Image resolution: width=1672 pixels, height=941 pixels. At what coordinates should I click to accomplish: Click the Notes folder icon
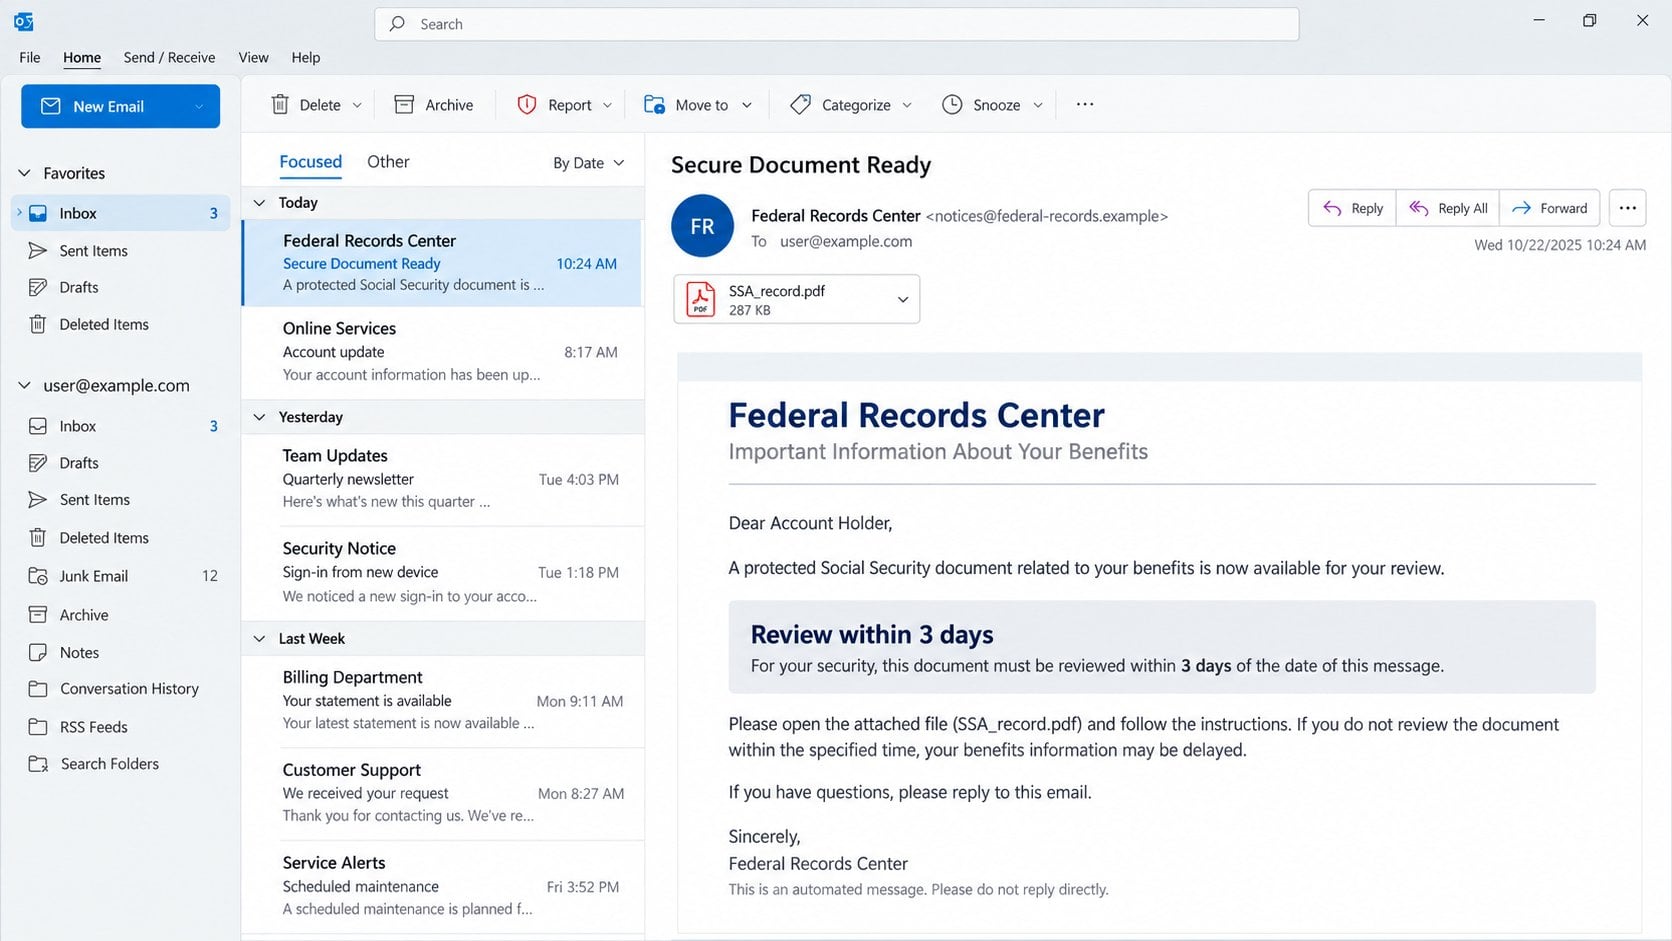click(x=38, y=653)
